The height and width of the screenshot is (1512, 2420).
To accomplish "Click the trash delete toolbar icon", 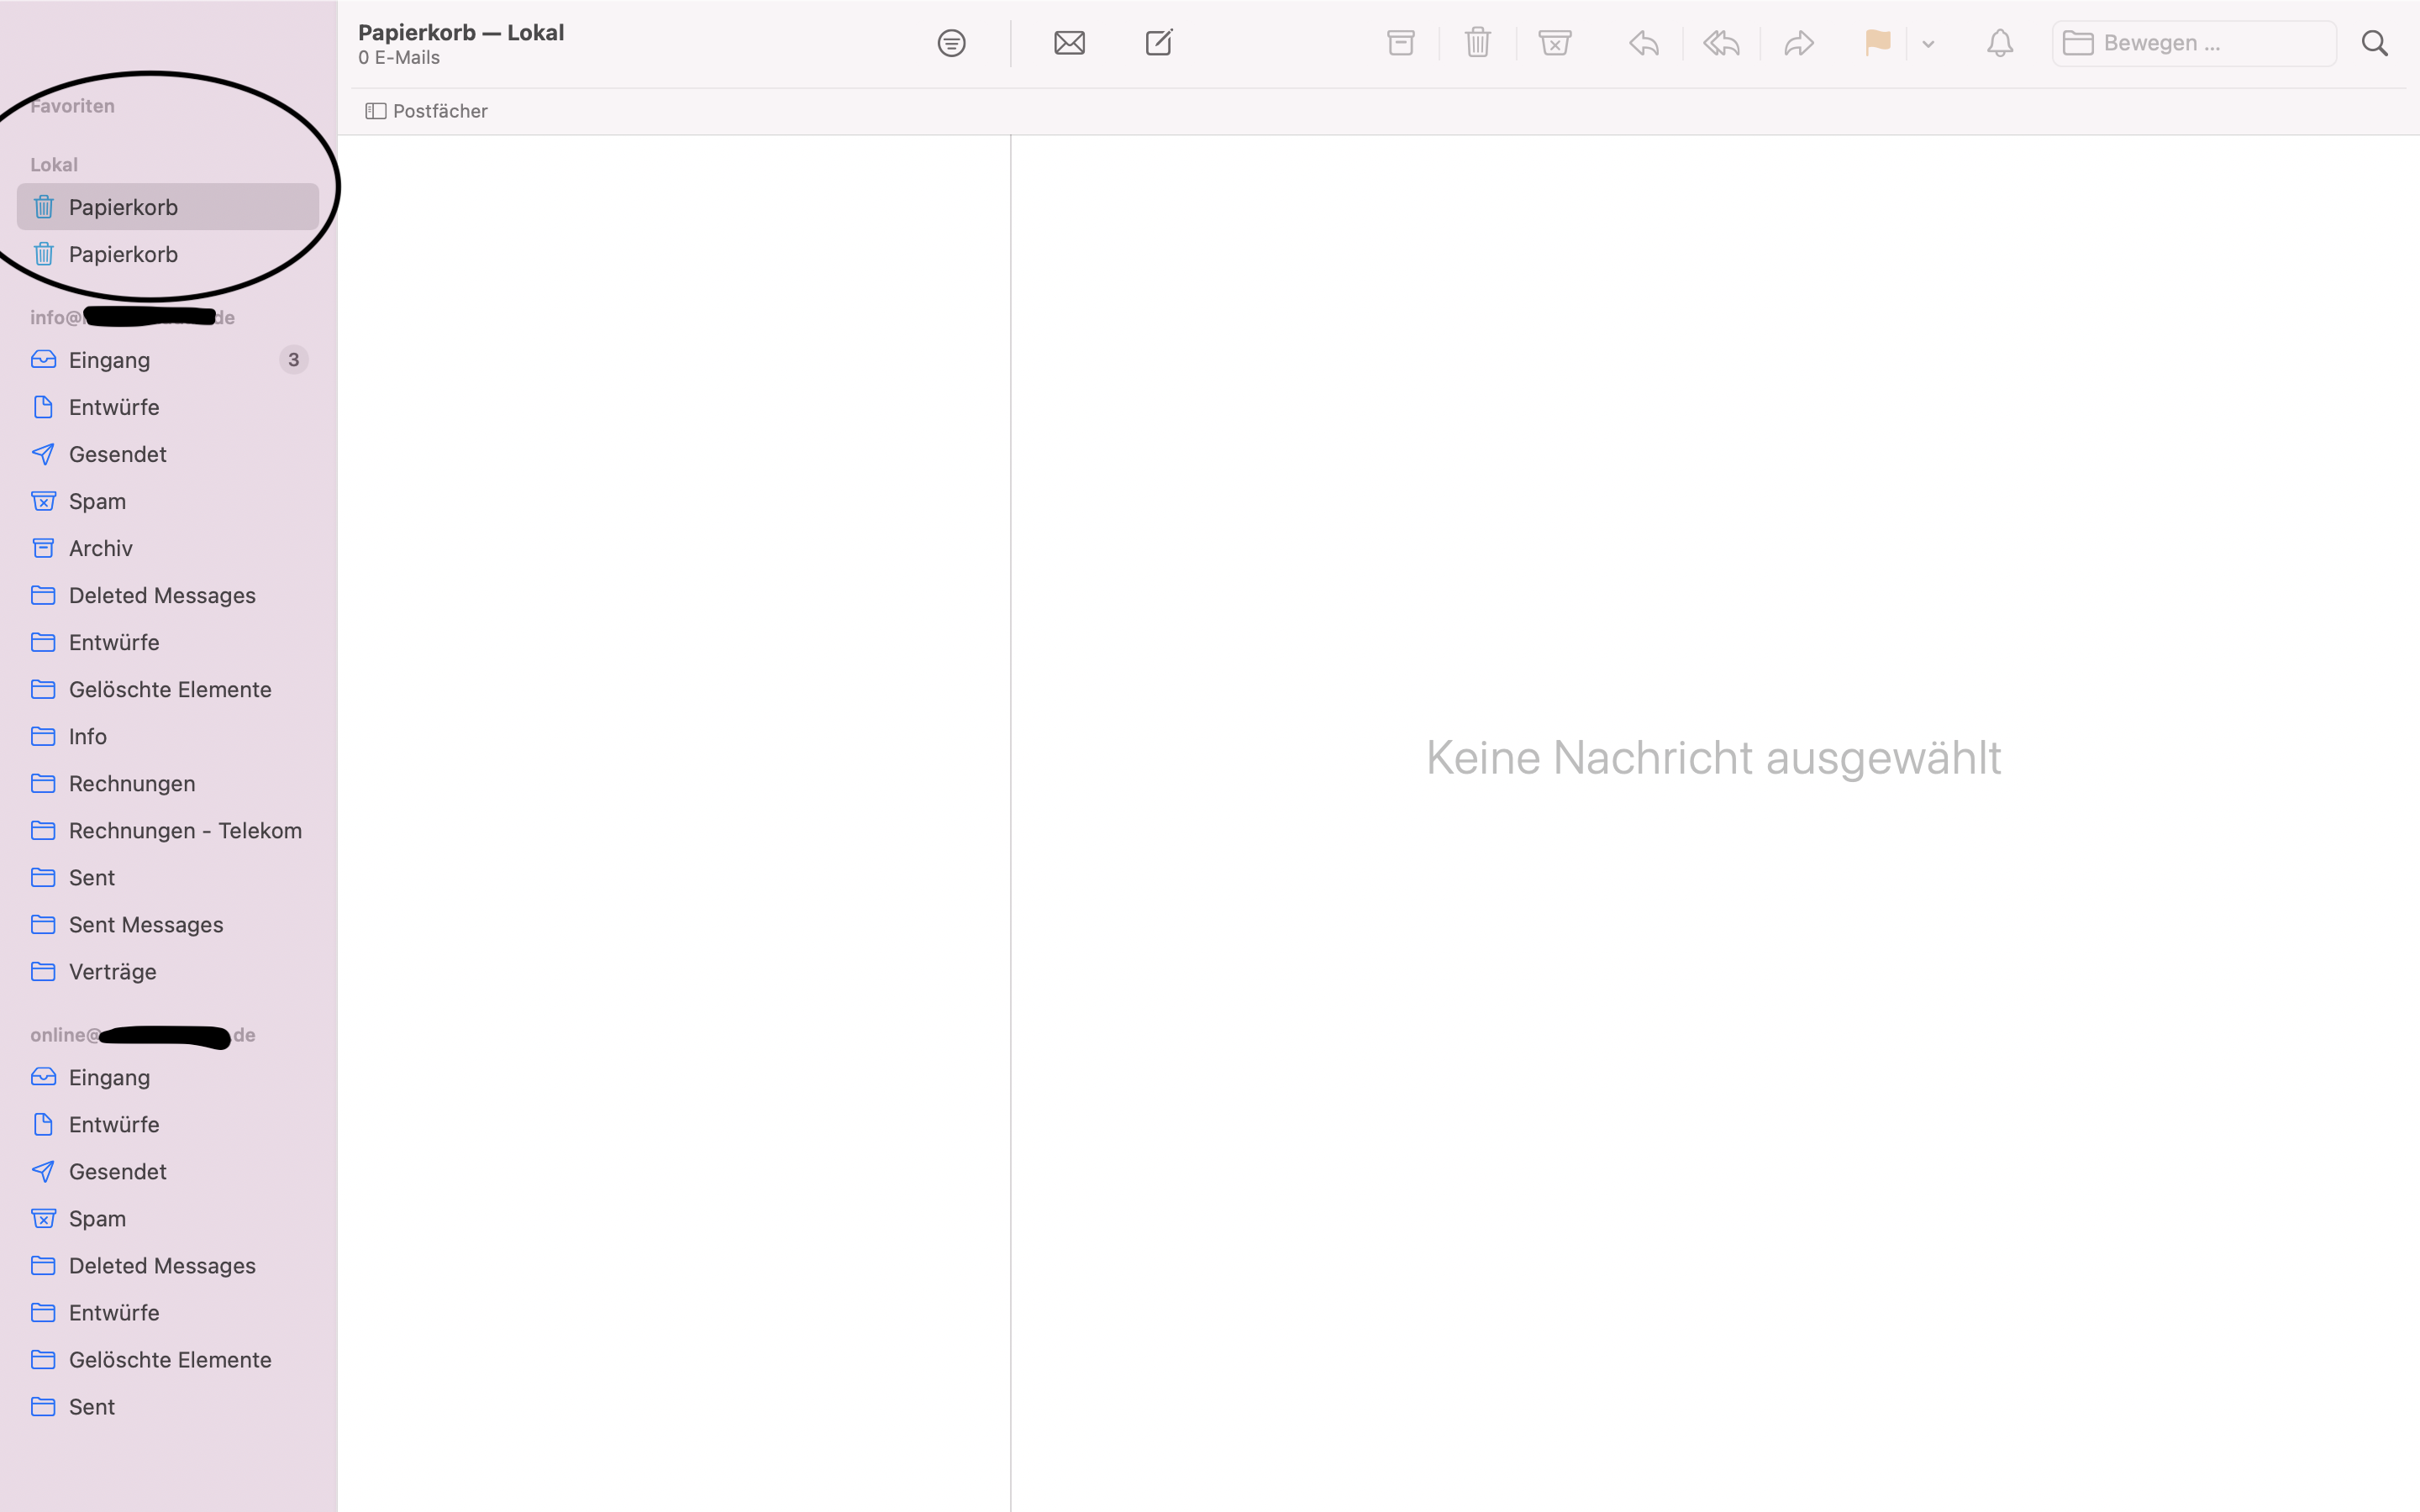I will pos(1477,43).
